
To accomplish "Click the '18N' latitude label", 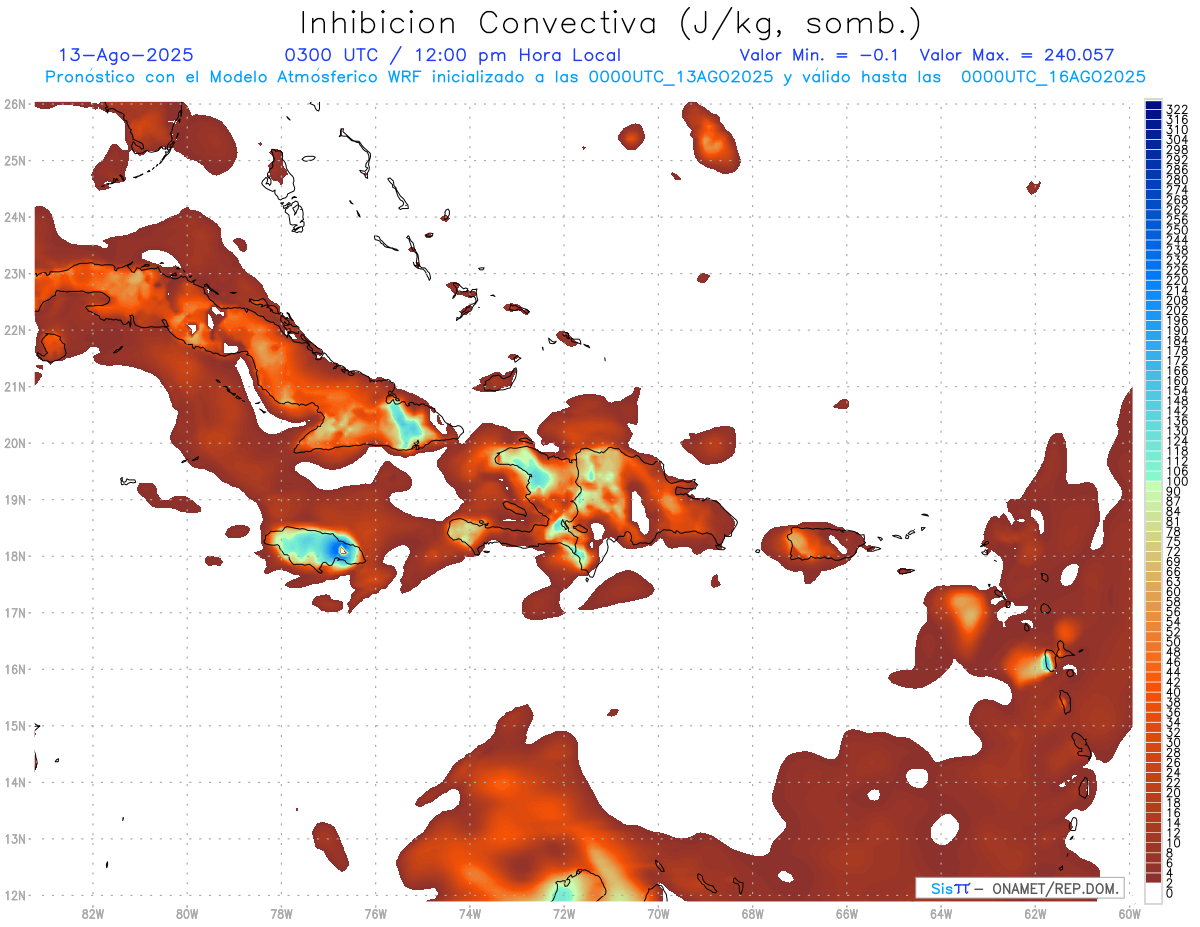I will 14,556.
